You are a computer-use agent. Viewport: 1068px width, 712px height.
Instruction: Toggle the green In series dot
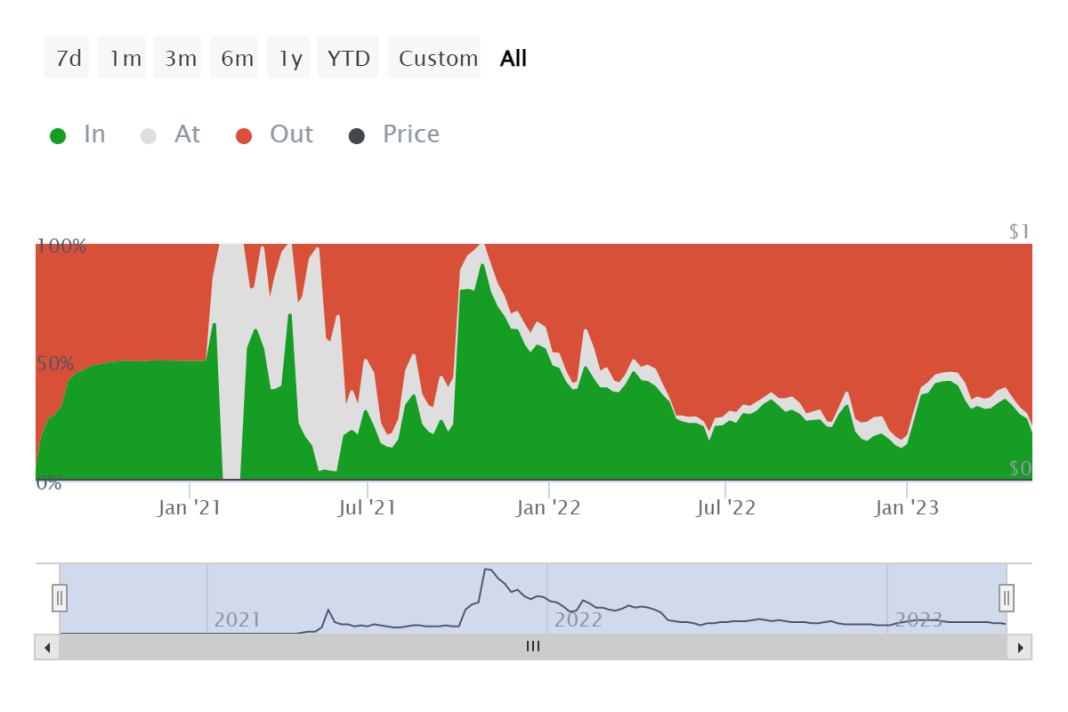point(58,136)
